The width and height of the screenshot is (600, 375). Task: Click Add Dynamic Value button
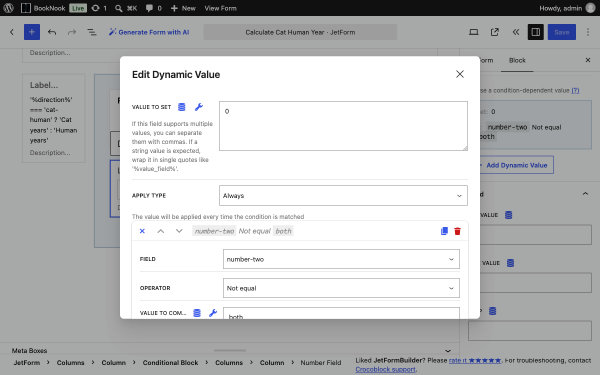pyautogui.click(x=516, y=165)
